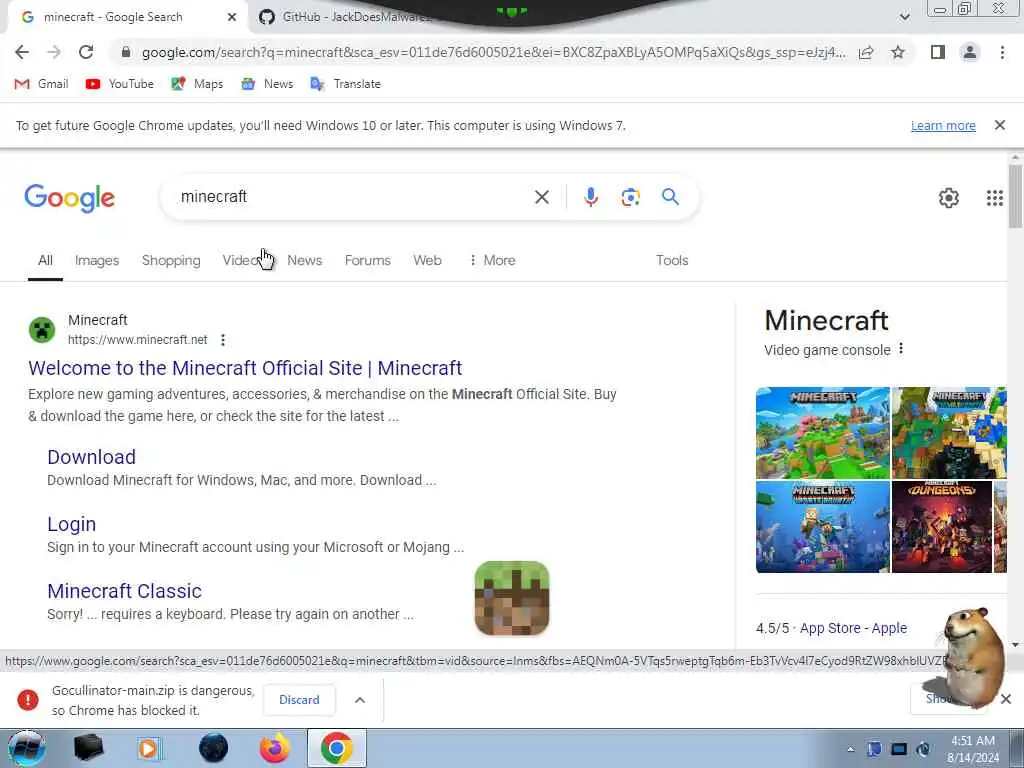Open the Chrome three-dot menu
1024x768 pixels.
coord(1002,52)
